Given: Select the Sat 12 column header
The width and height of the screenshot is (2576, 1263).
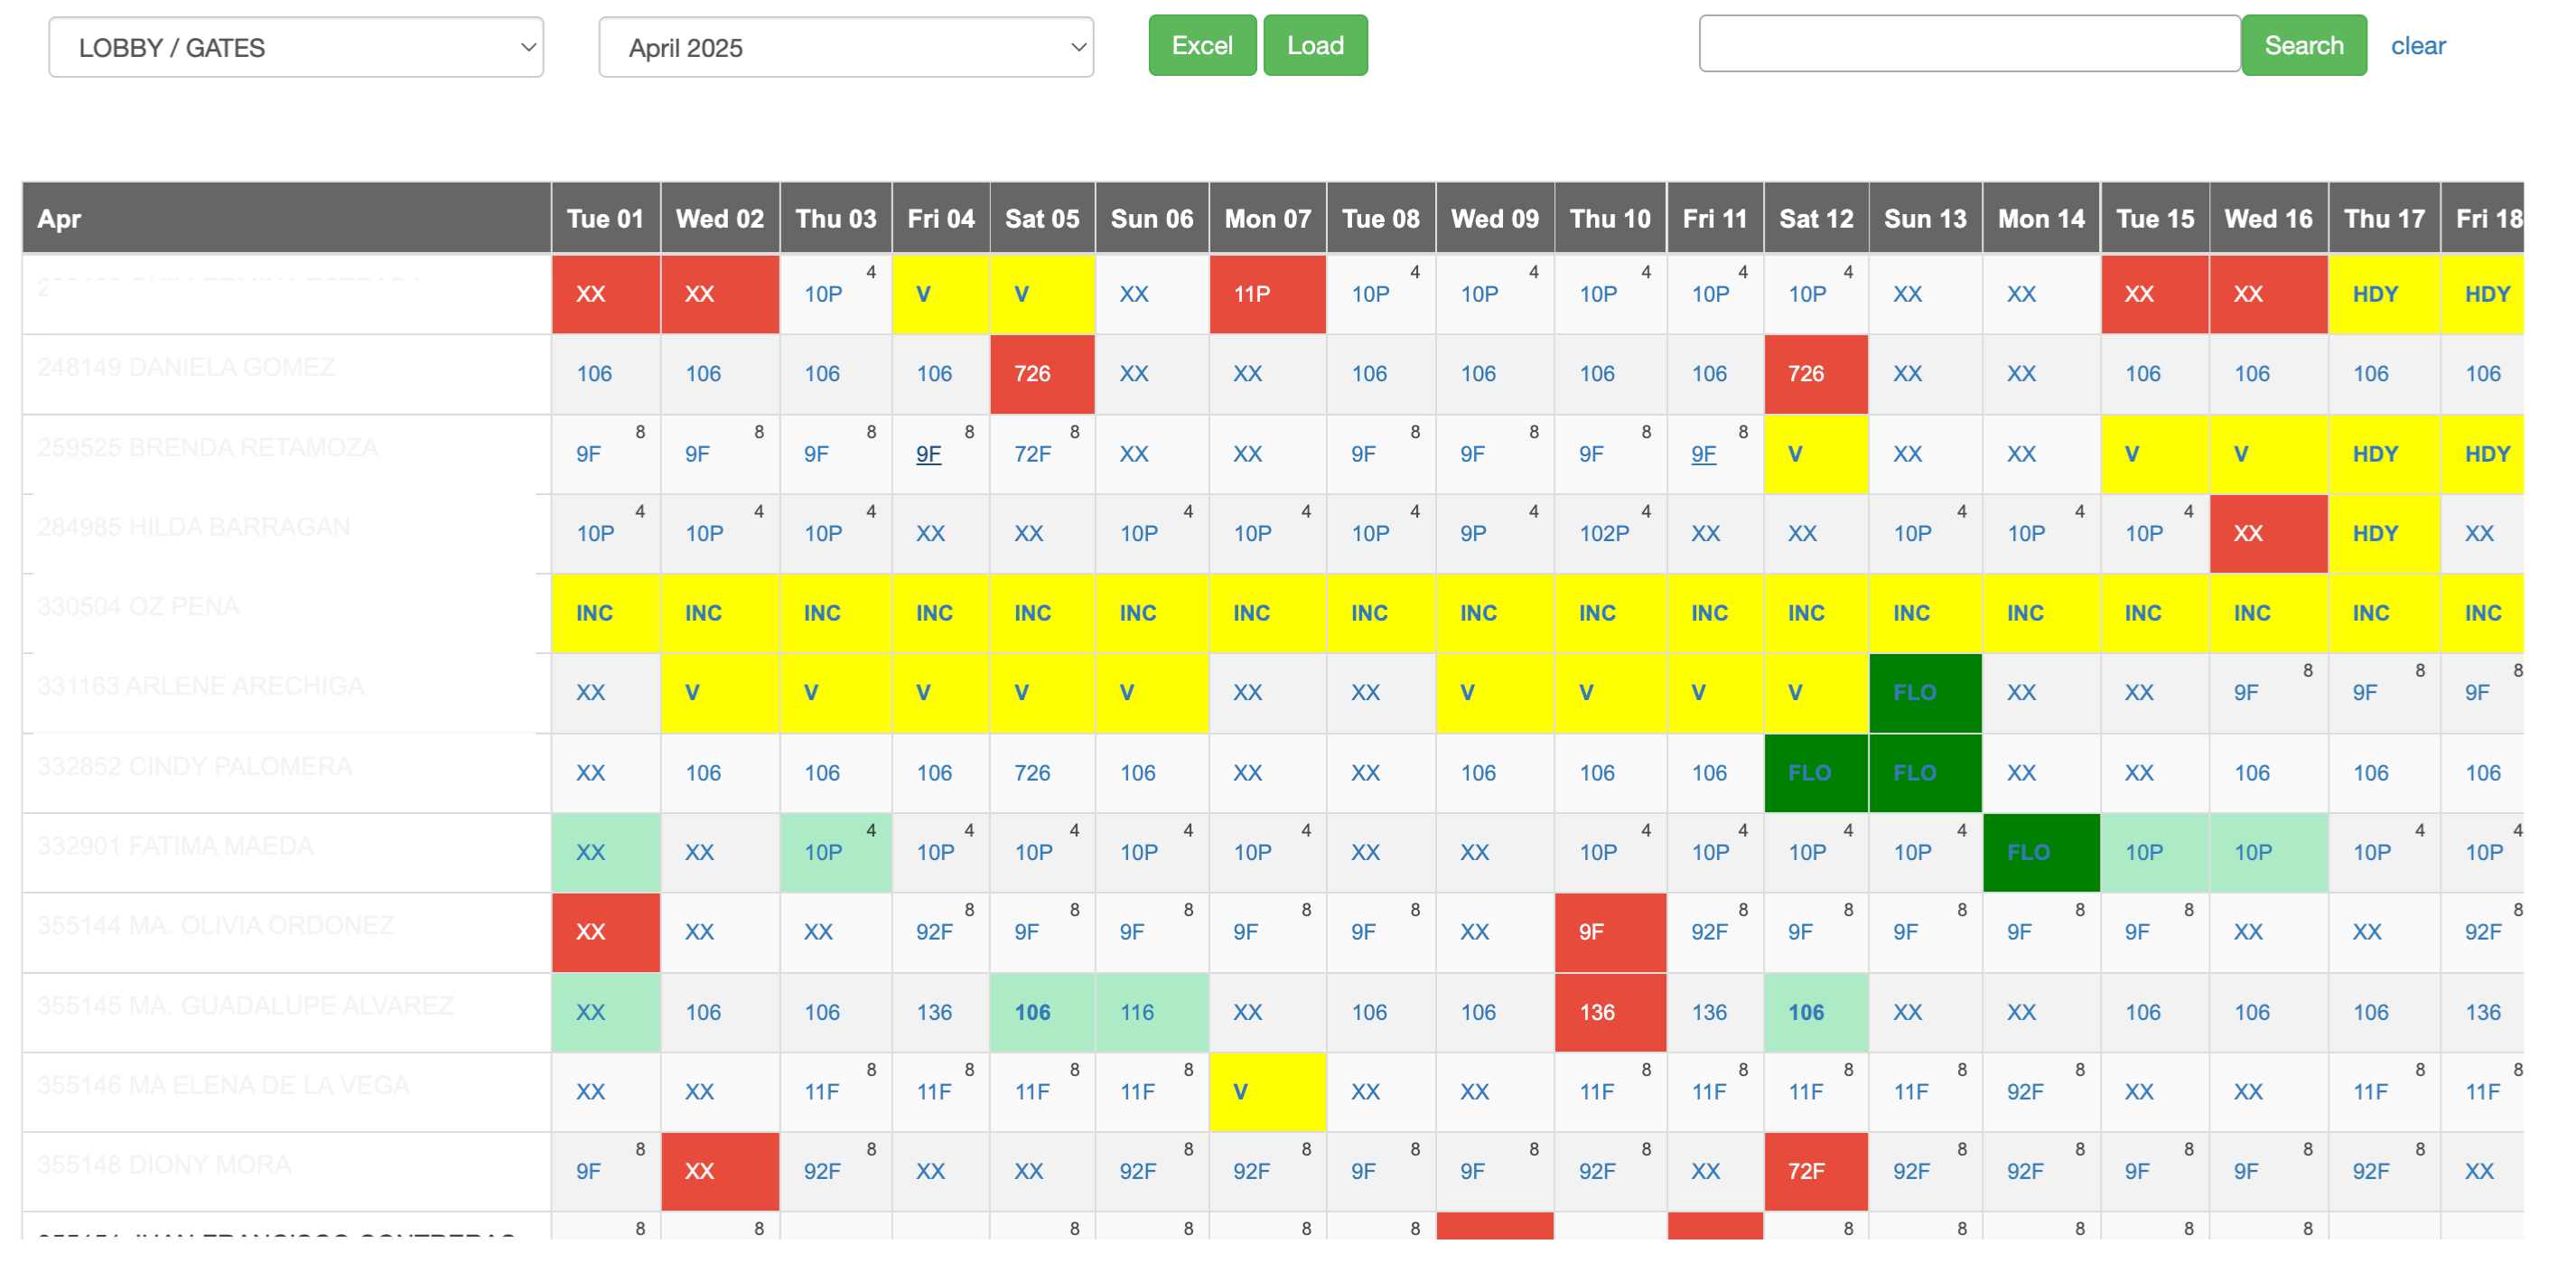Looking at the screenshot, I should pos(1815,218).
